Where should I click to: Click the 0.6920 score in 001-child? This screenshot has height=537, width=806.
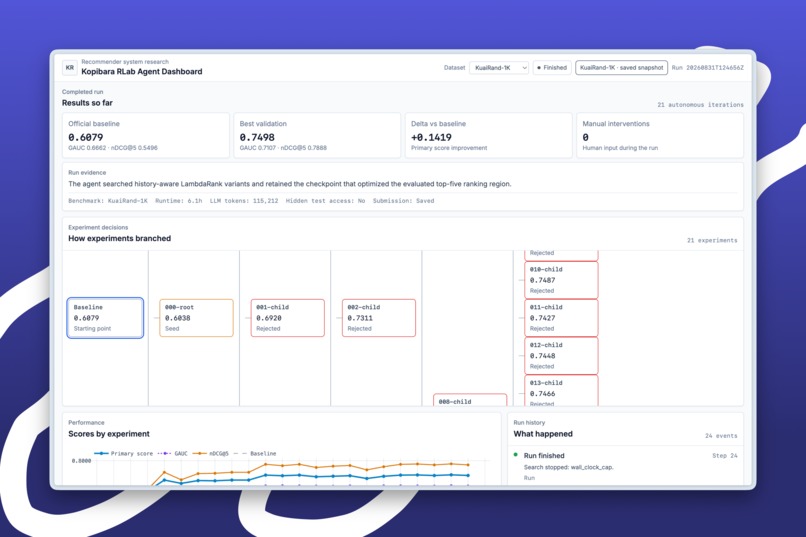[x=269, y=318]
